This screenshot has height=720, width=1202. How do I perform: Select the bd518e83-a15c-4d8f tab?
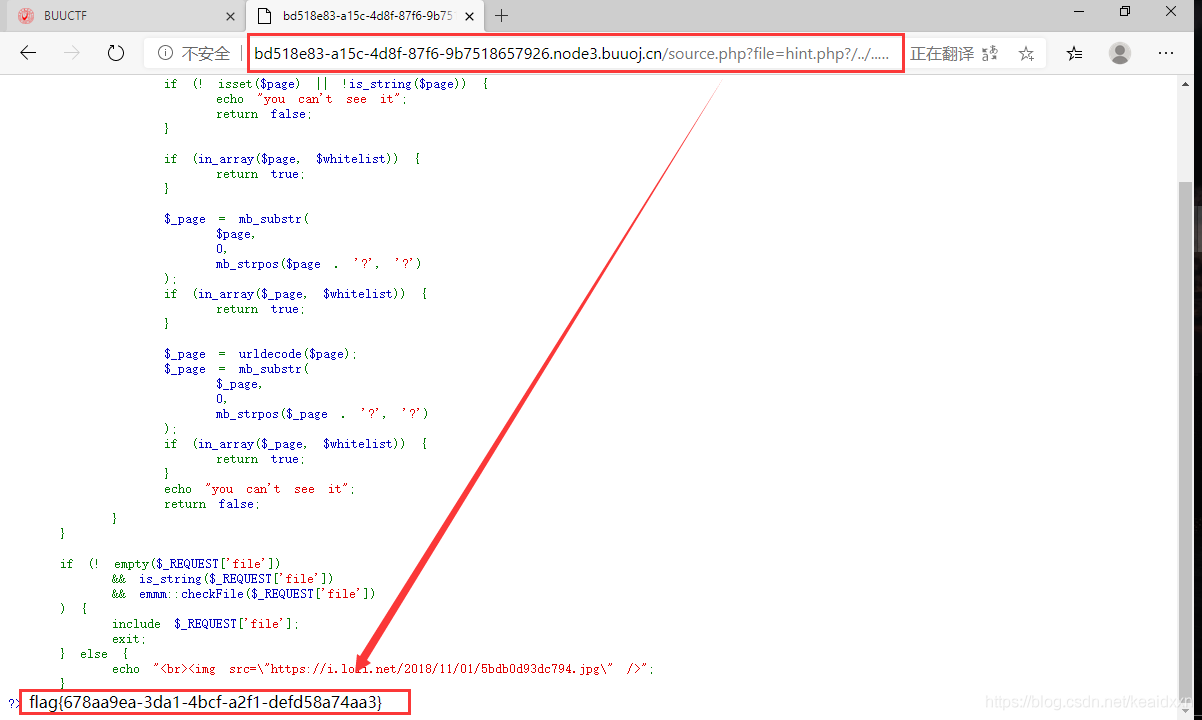(365, 16)
